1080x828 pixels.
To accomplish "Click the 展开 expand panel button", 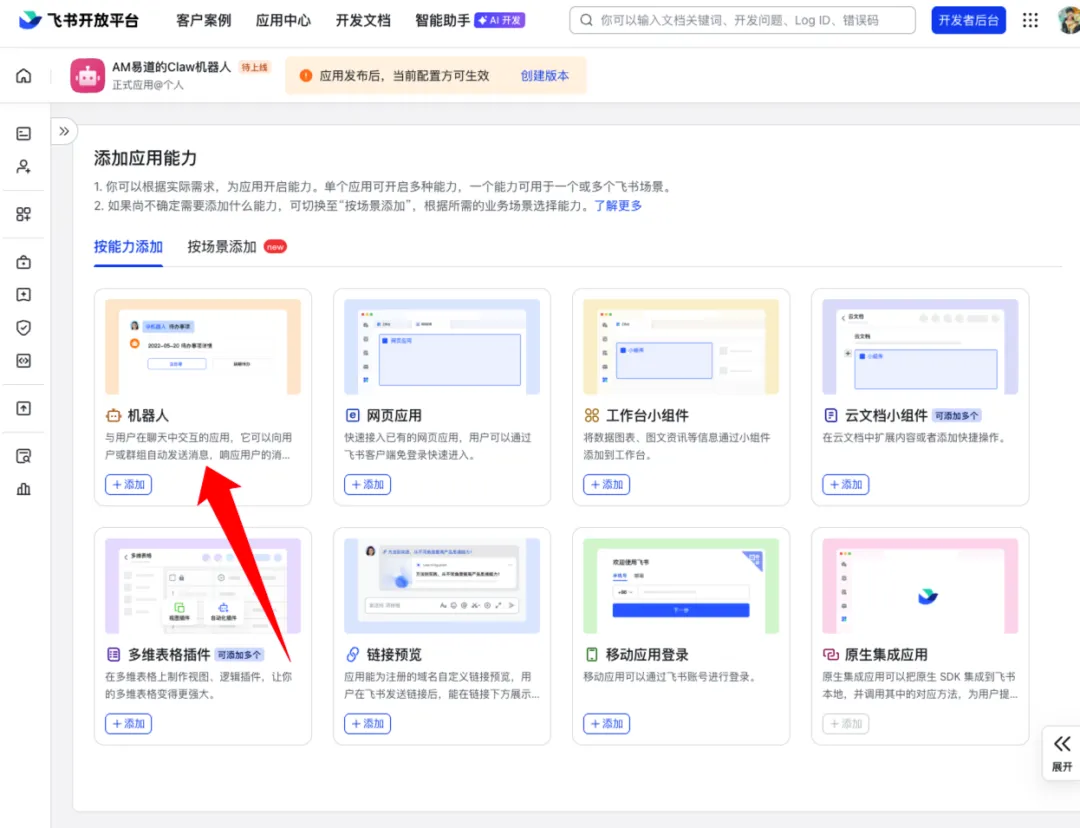I will click(1061, 752).
